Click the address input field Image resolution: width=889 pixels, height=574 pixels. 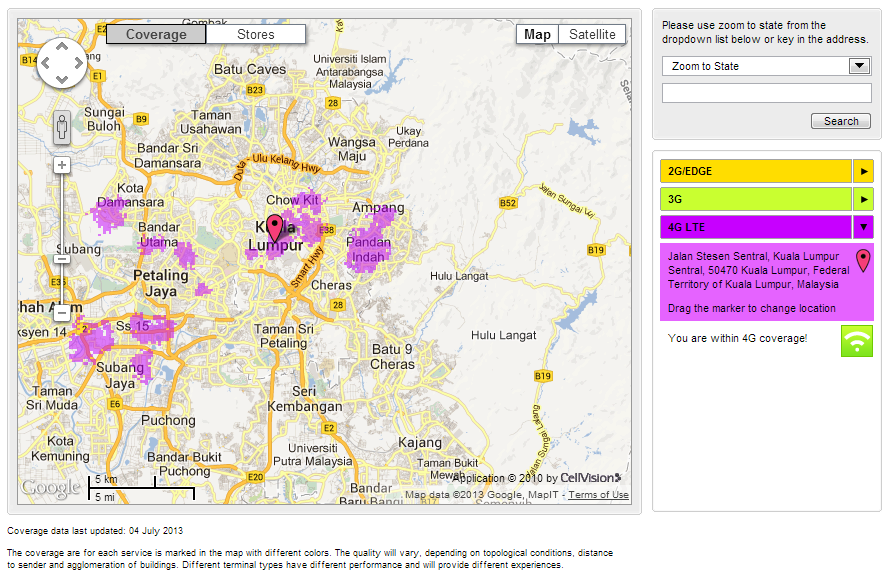(766, 93)
